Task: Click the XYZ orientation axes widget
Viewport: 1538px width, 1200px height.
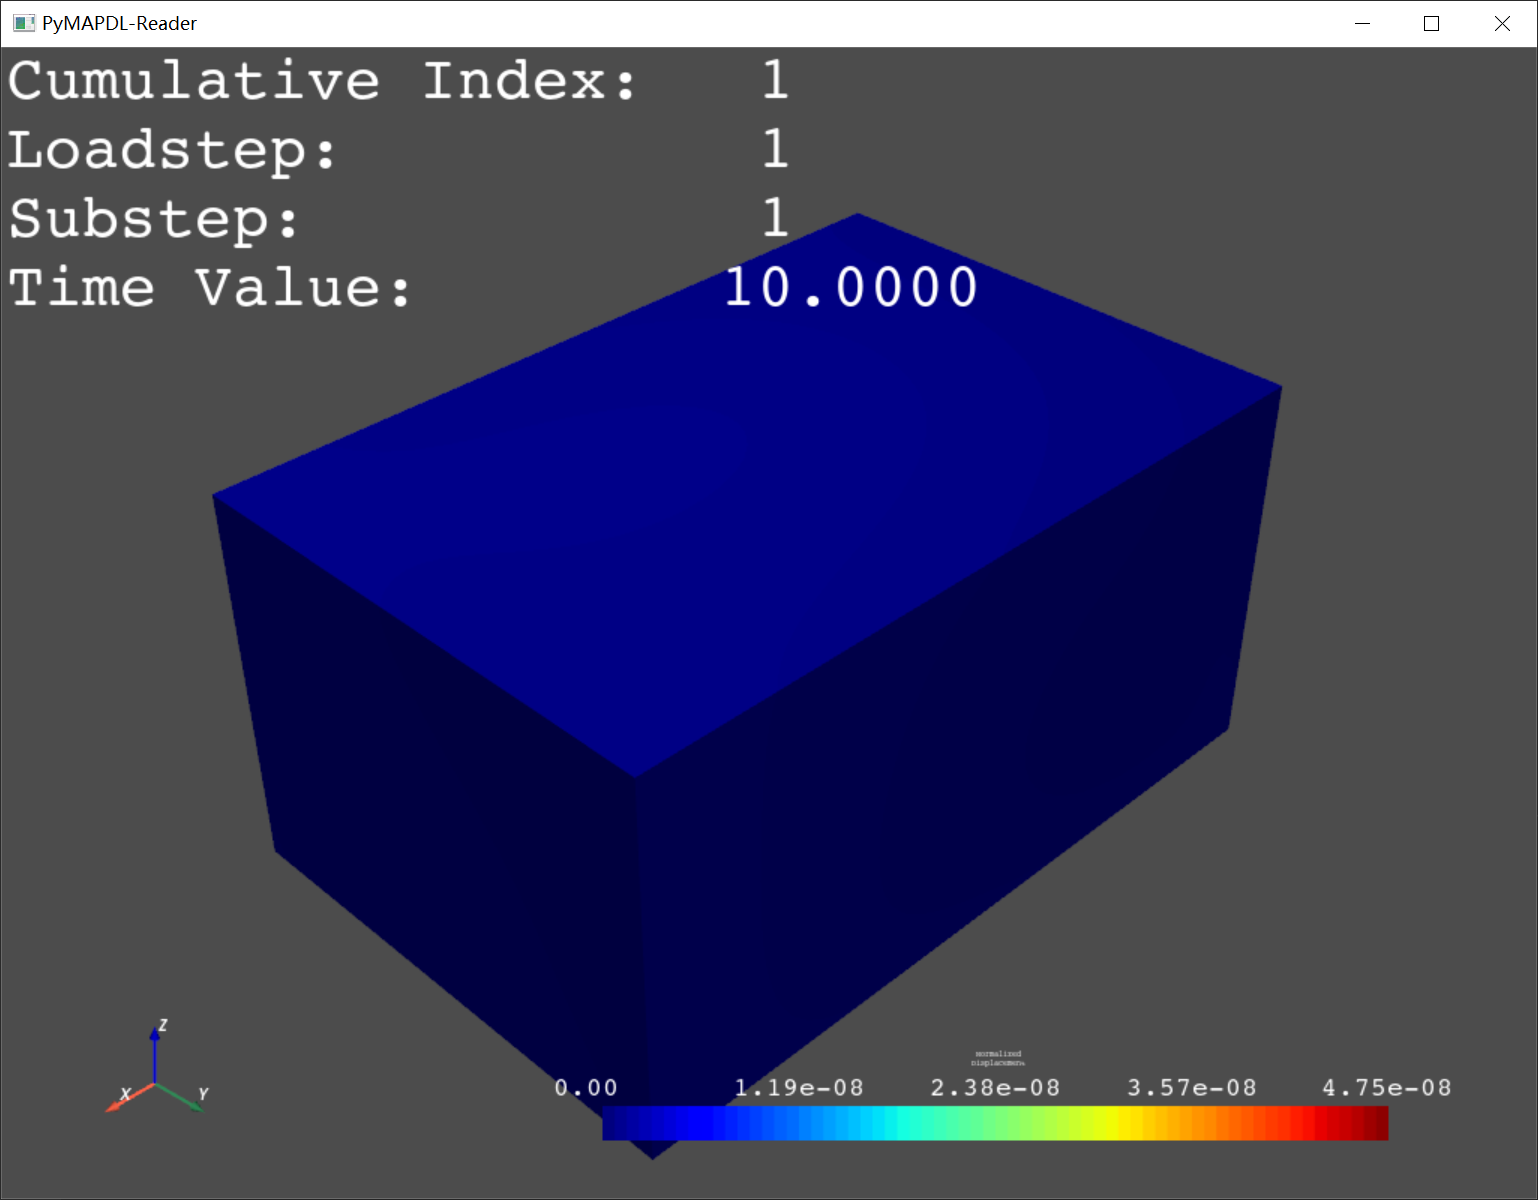Action: (x=156, y=1068)
